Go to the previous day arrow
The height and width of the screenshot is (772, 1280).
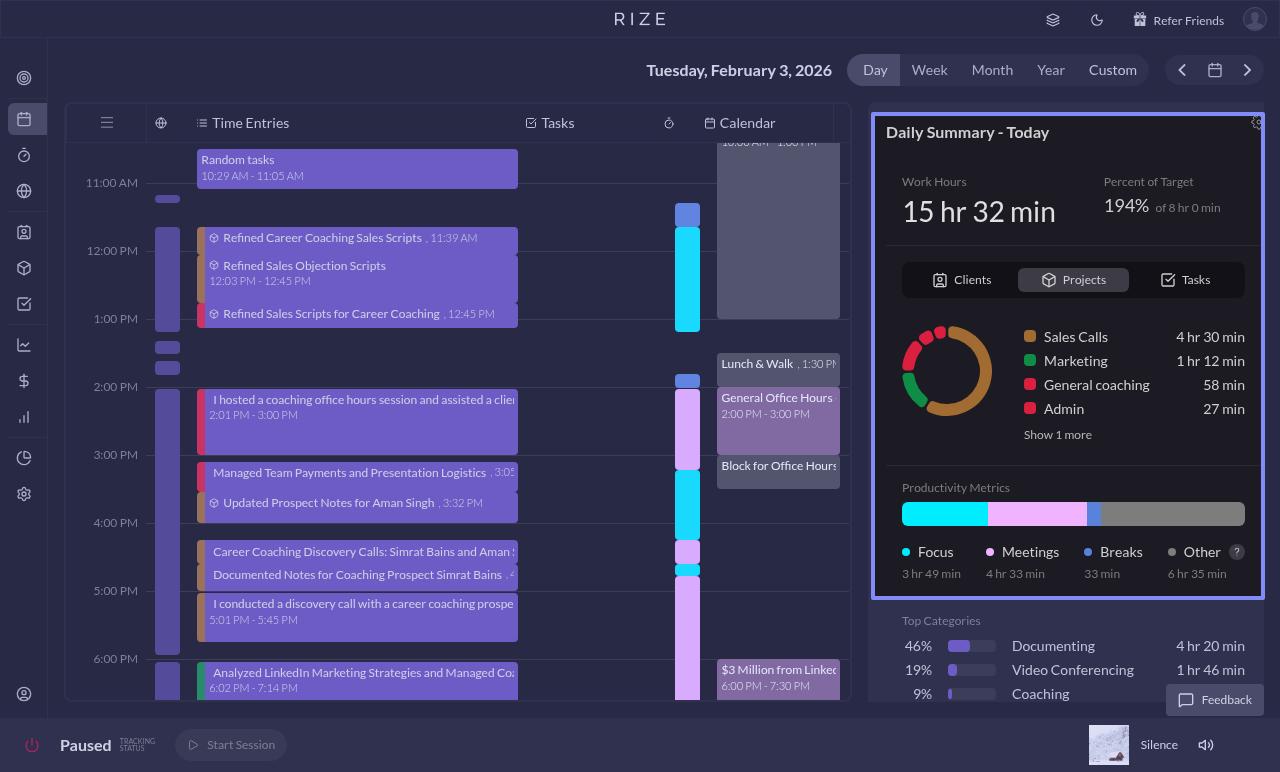(1182, 70)
